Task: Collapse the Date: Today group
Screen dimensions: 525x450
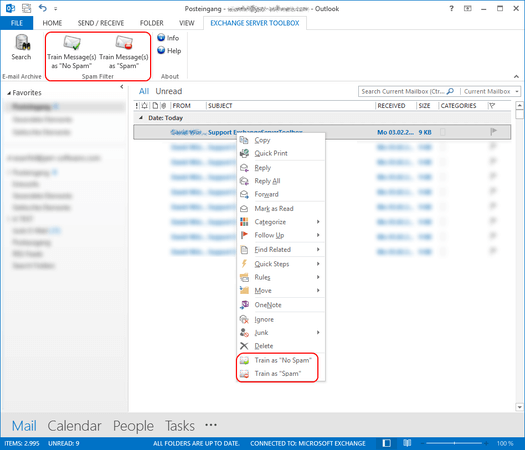Action: click(141, 118)
